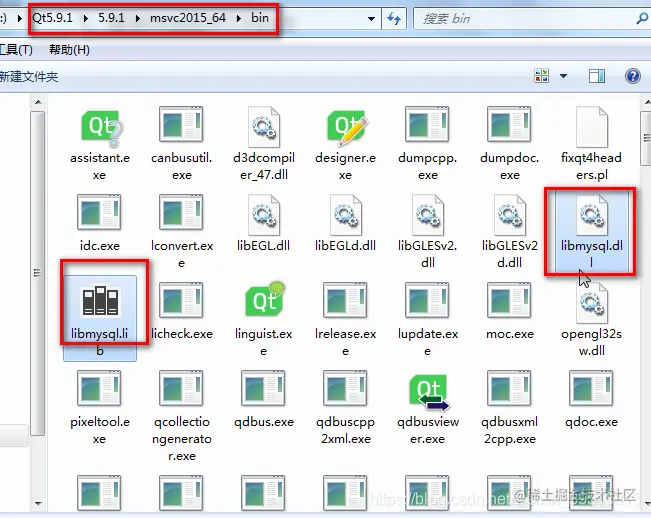
Task: Select the lupdate.exe file icon
Action: pos(427,301)
